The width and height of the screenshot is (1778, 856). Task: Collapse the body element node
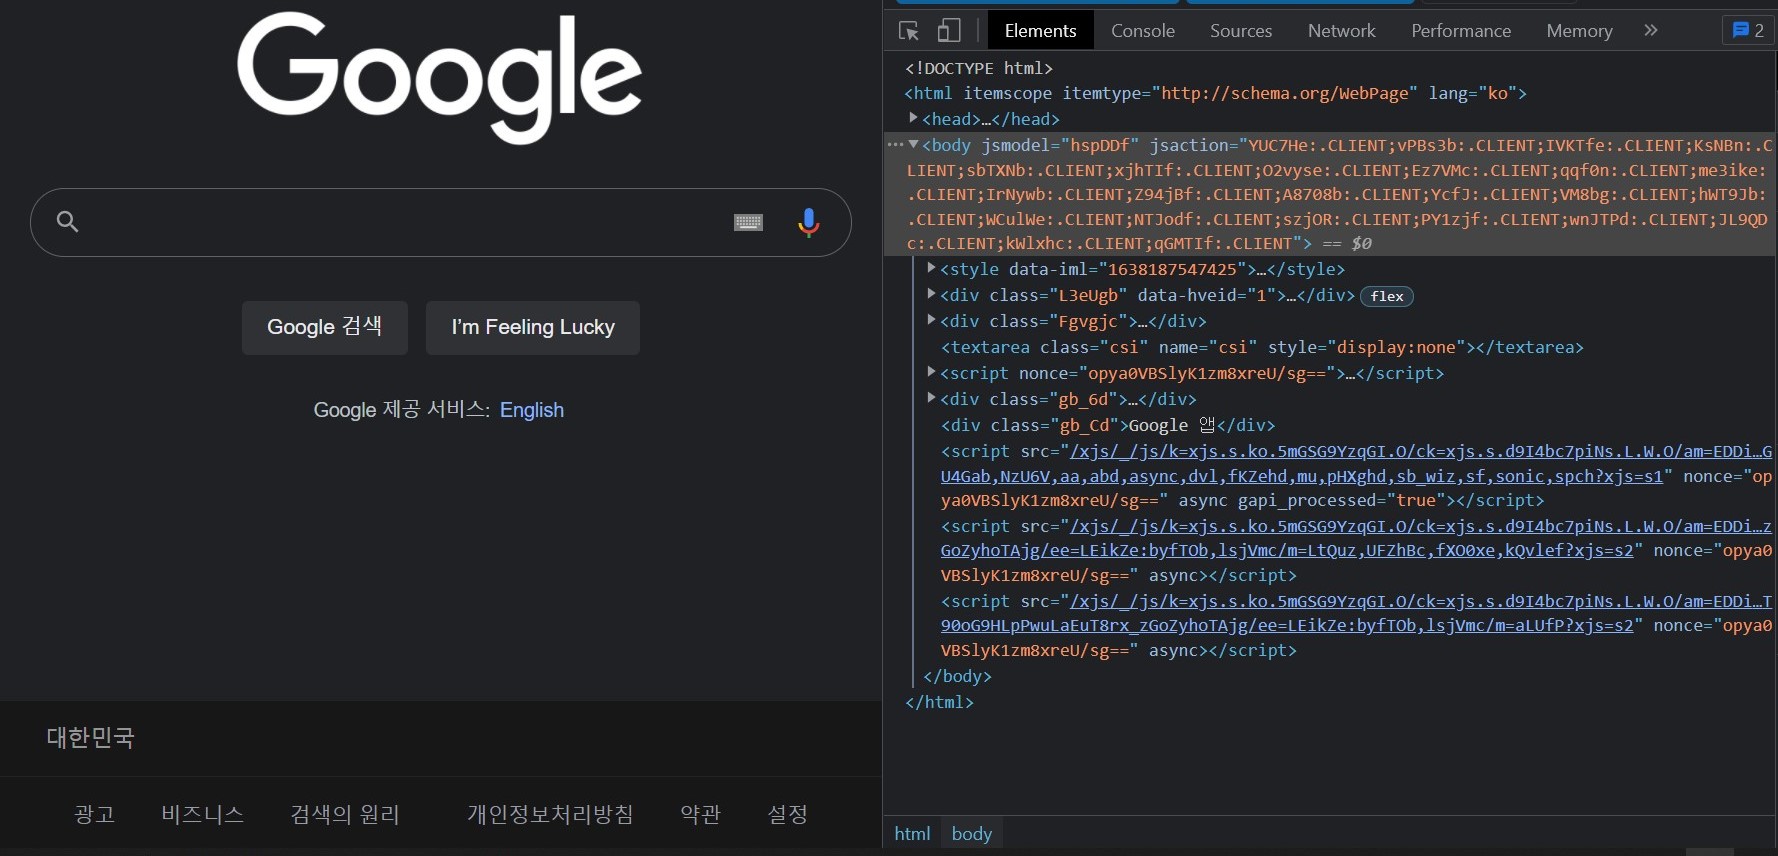pos(913,145)
